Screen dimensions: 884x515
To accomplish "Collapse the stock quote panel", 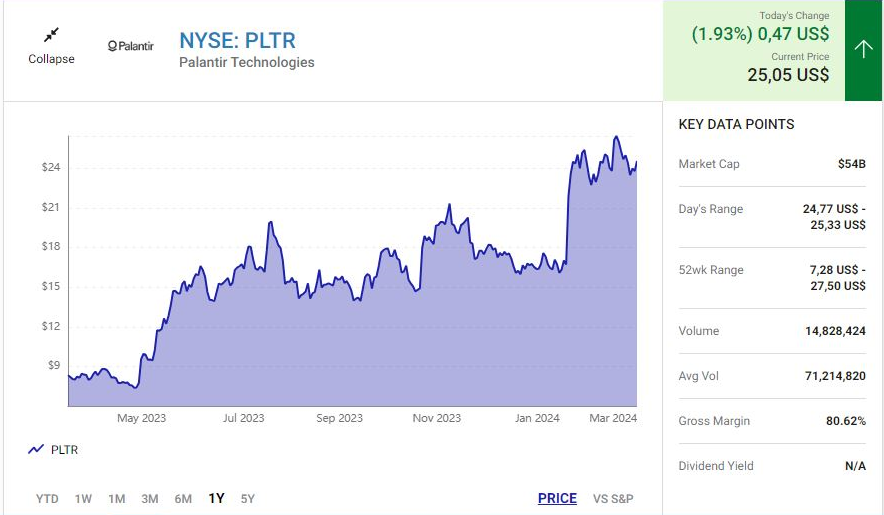I will pyautogui.click(x=51, y=59).
